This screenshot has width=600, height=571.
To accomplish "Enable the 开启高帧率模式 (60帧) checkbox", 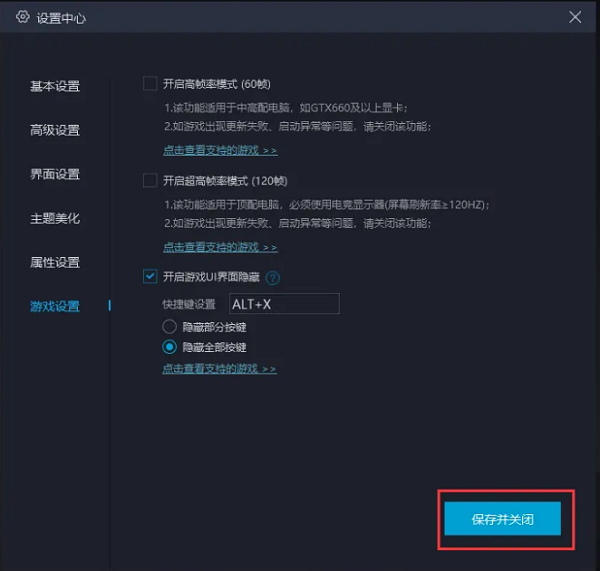I will [150, 84].
